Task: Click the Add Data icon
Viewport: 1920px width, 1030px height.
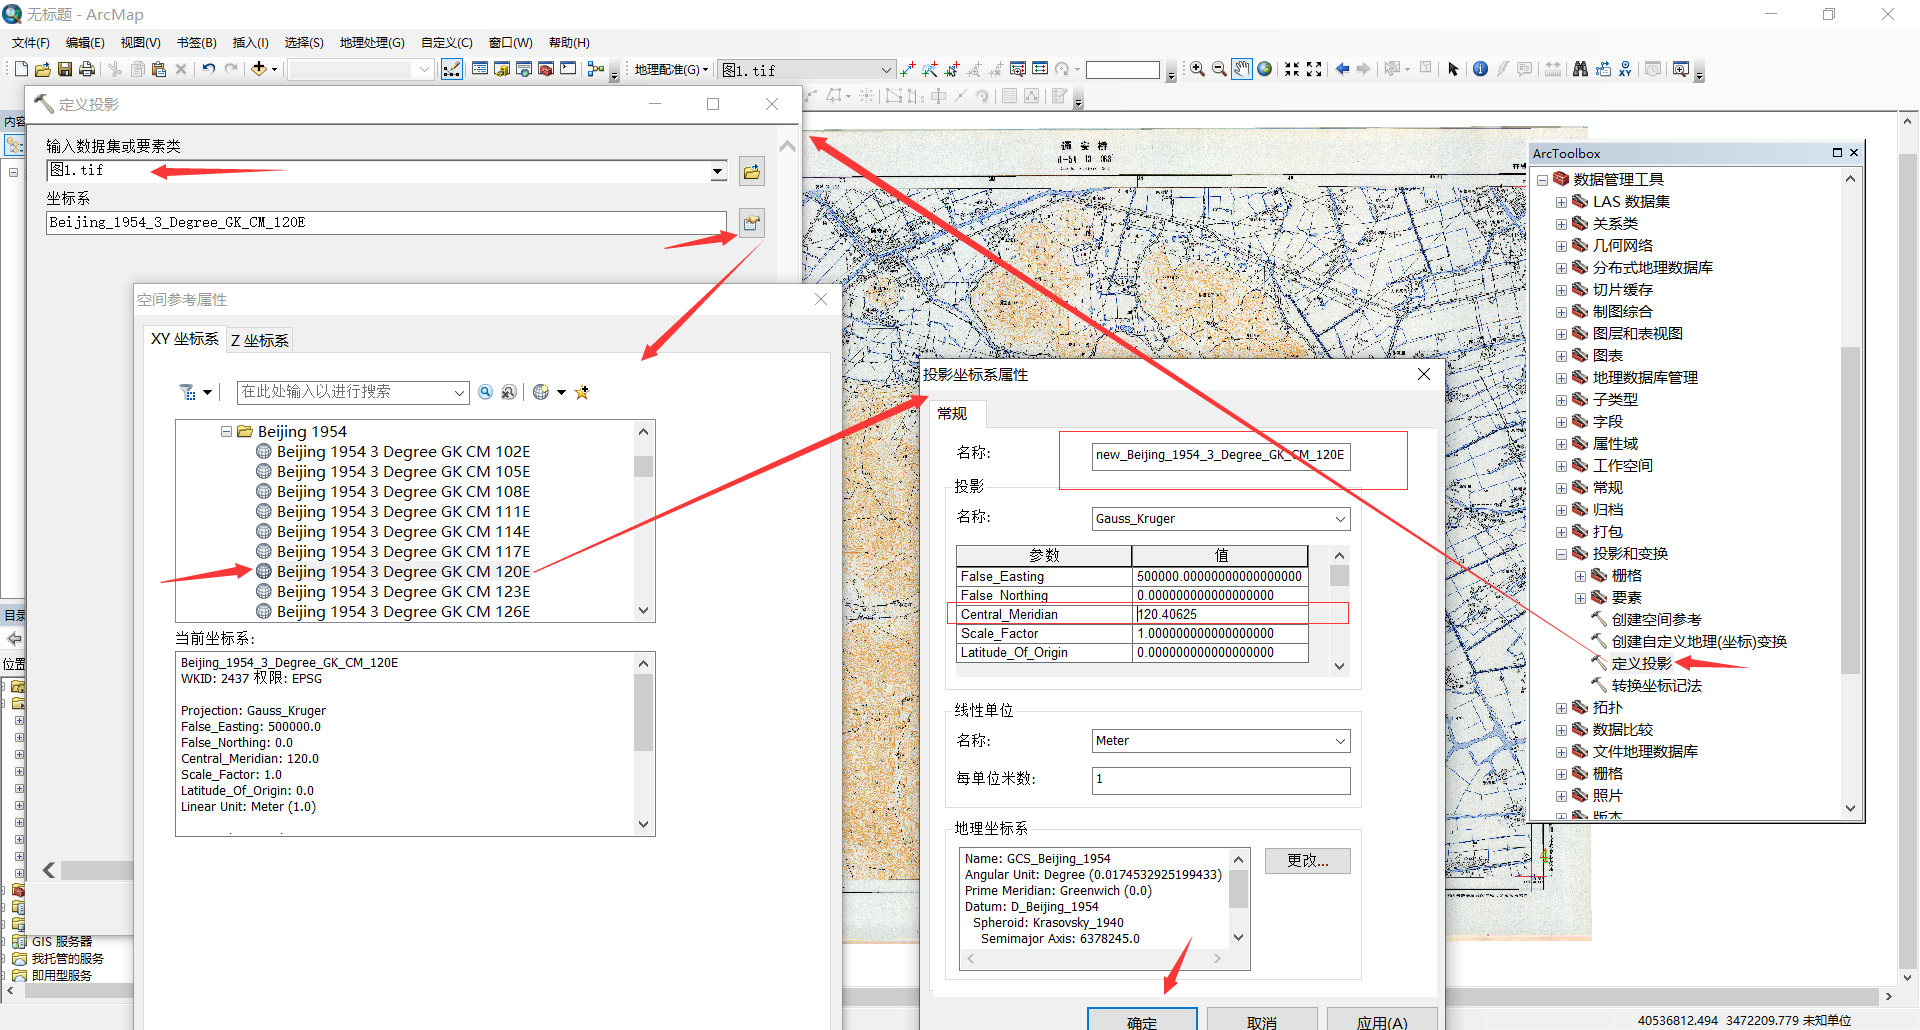Action: 259,69
